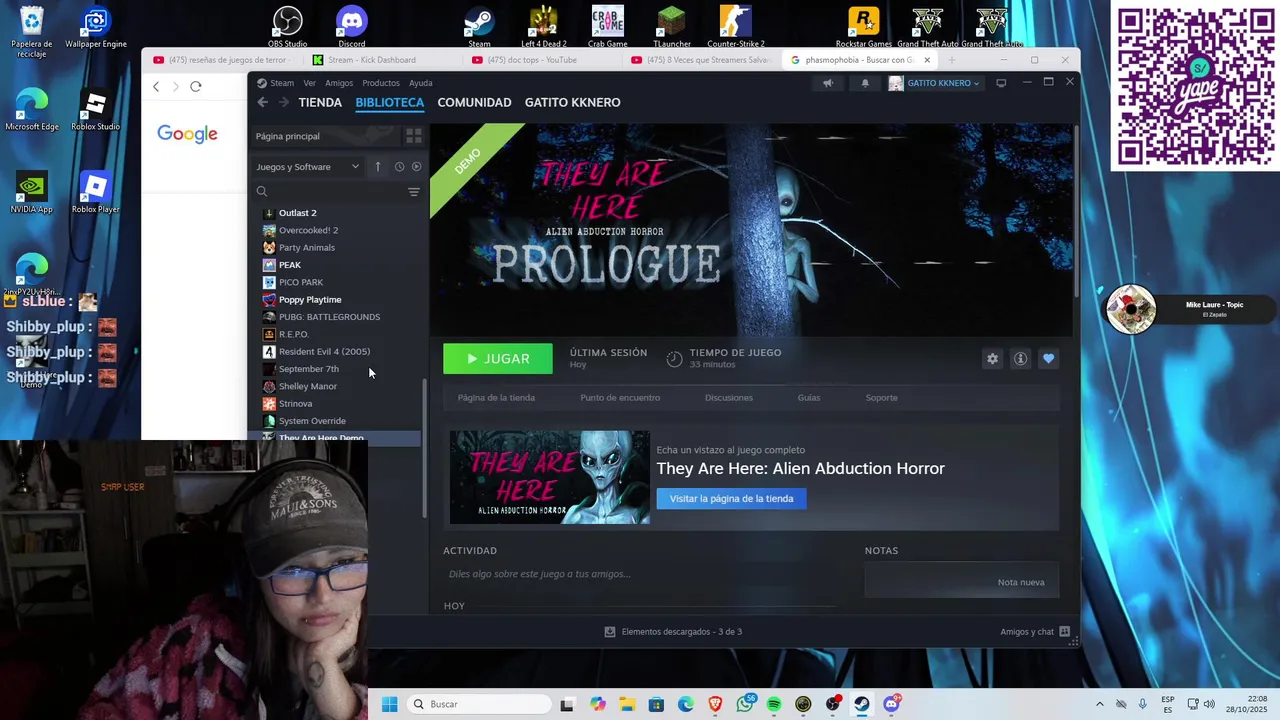
Task: Open Discord desktop shortcut
Action: [x=352, y=27]
